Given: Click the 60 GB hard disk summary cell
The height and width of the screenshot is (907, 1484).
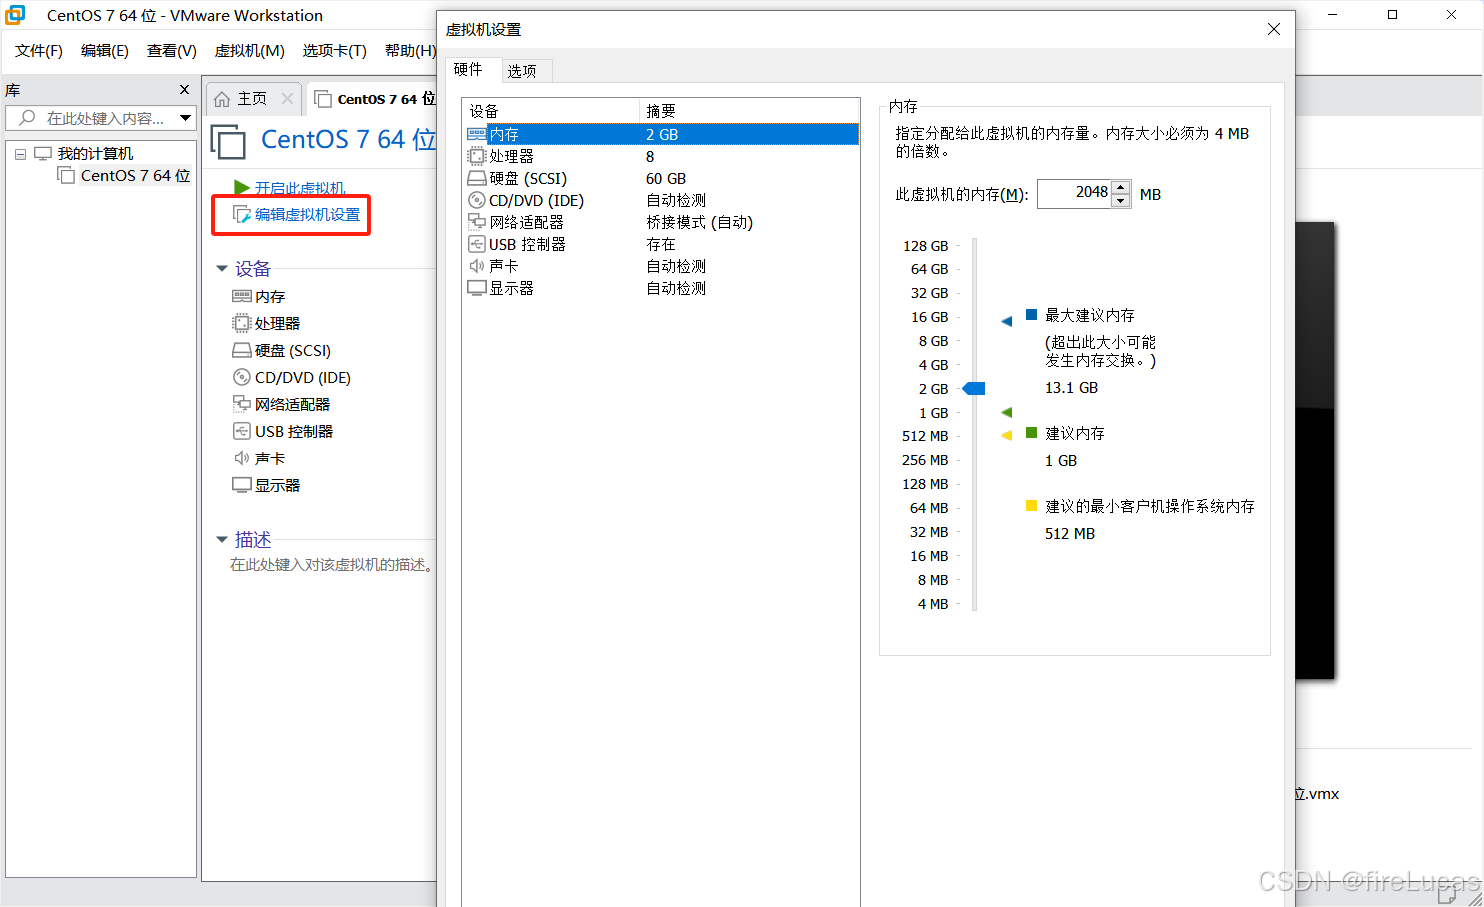Looking at the screenshot, I should [x=666, y=178].
